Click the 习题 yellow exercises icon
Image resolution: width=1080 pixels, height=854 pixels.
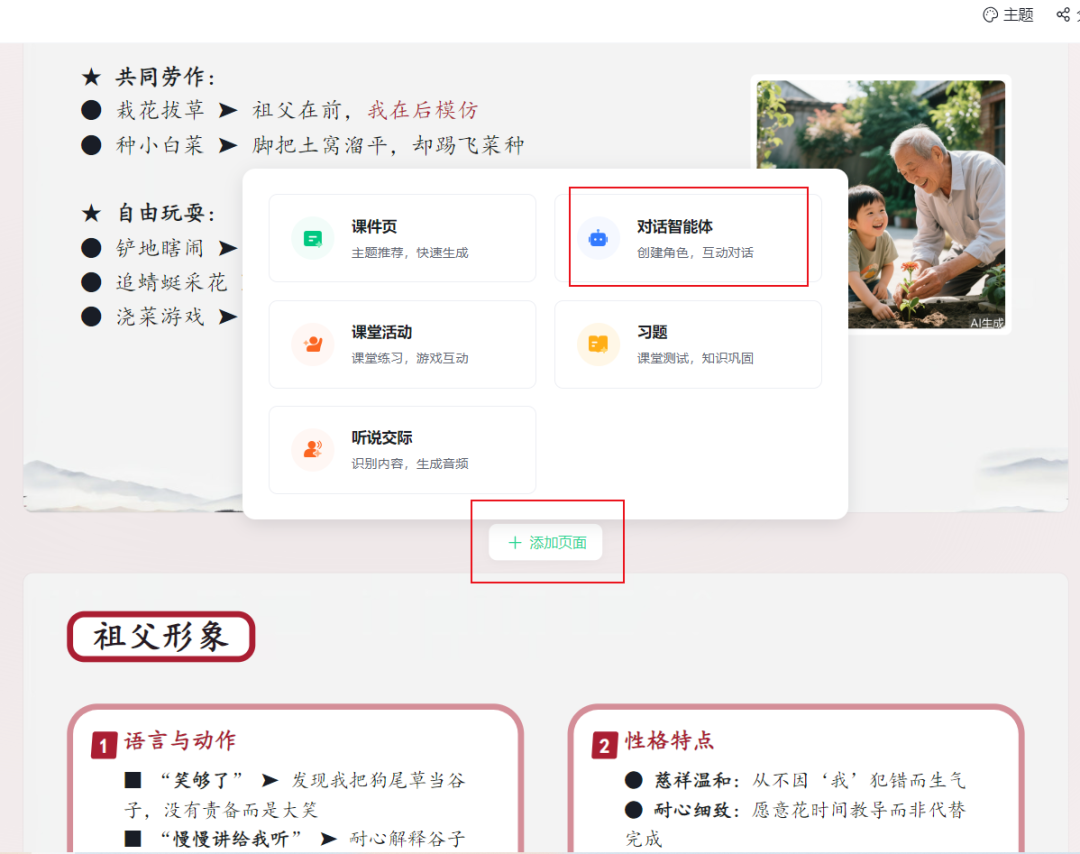598,344
